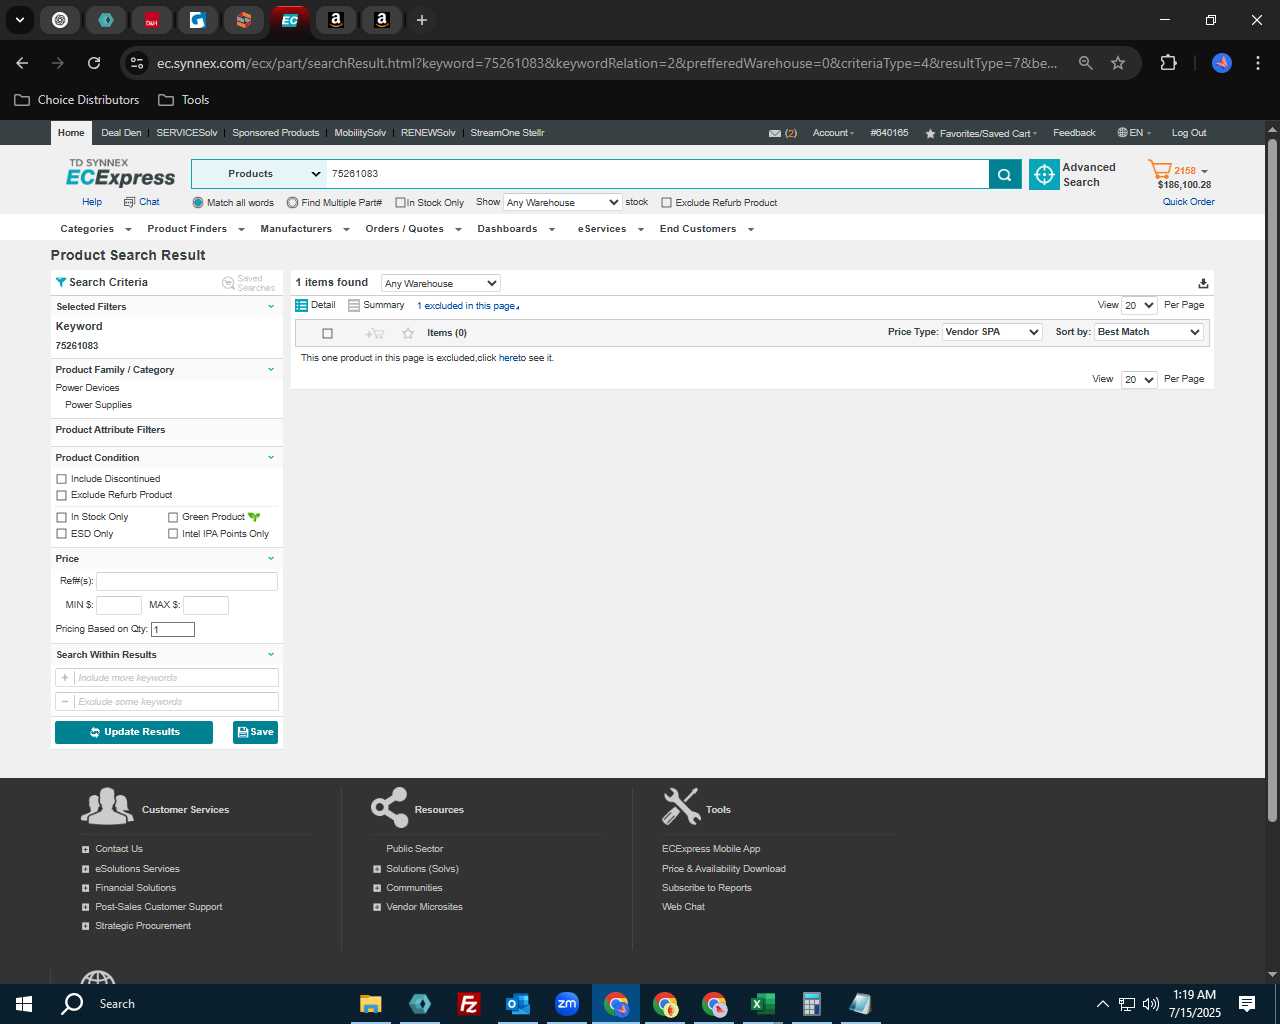Viewport: 1280px width, 1024px height.
Task: Check In Stock Only in search bar
Action: coord(400,203)
